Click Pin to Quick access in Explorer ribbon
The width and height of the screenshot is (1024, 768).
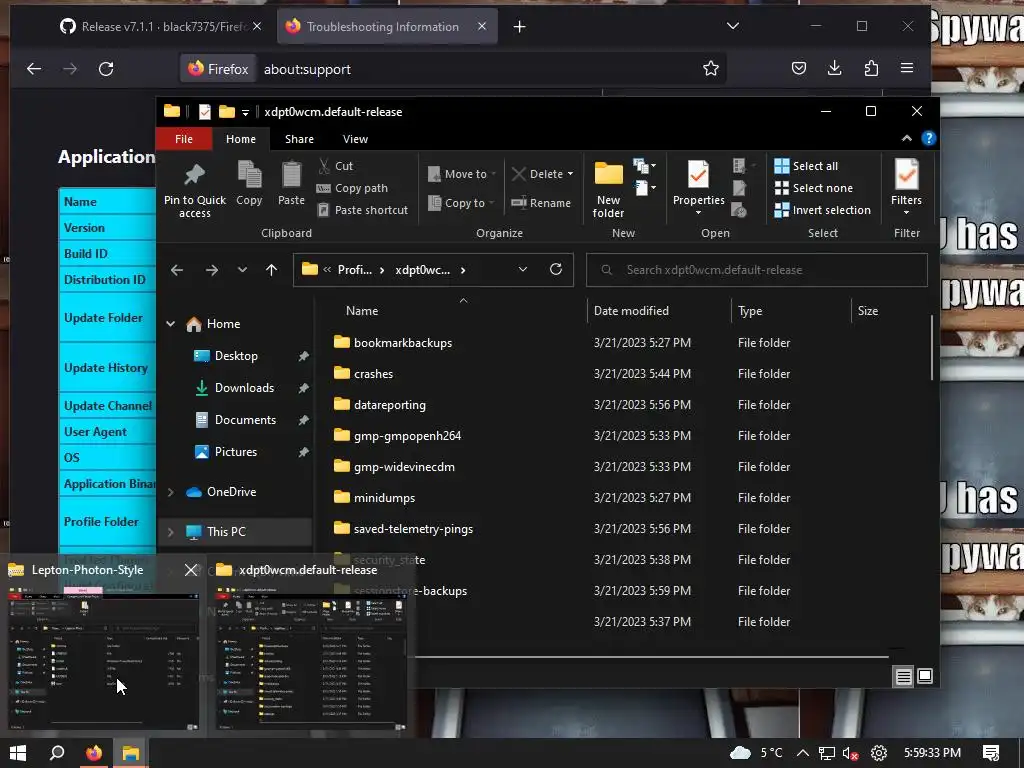[195, 189]
